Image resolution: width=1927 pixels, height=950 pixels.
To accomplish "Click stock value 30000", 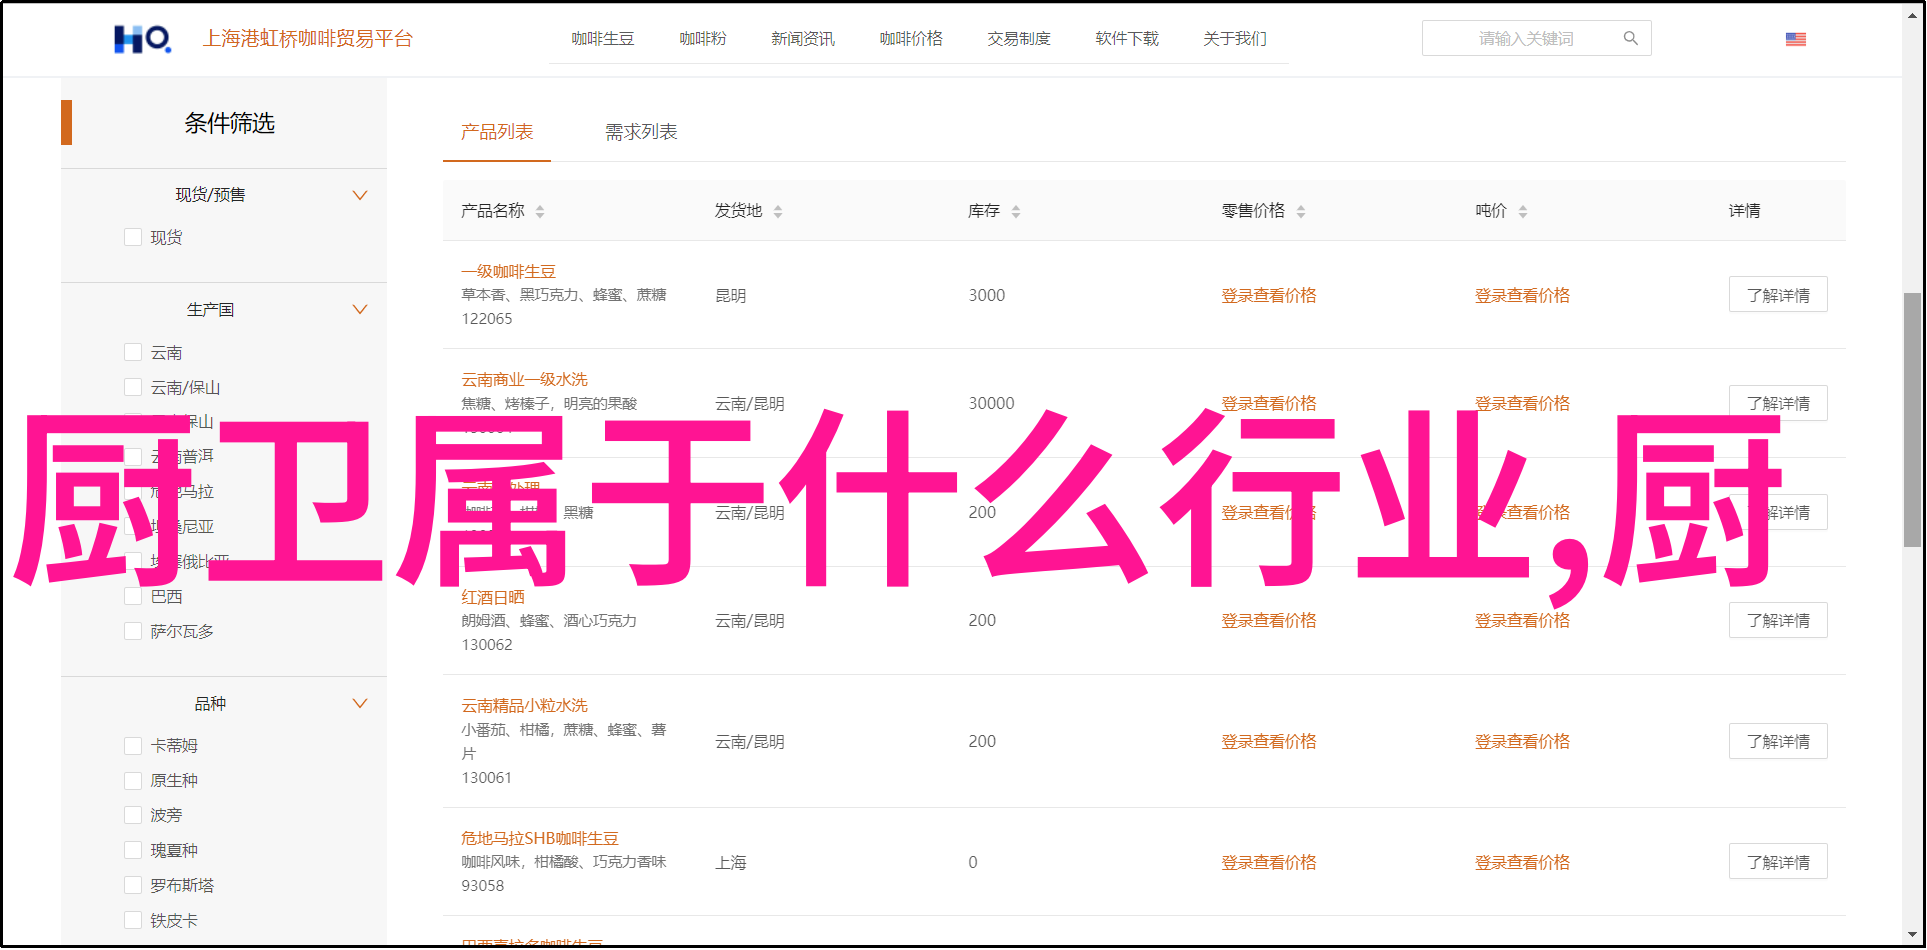I will (991, 403).
